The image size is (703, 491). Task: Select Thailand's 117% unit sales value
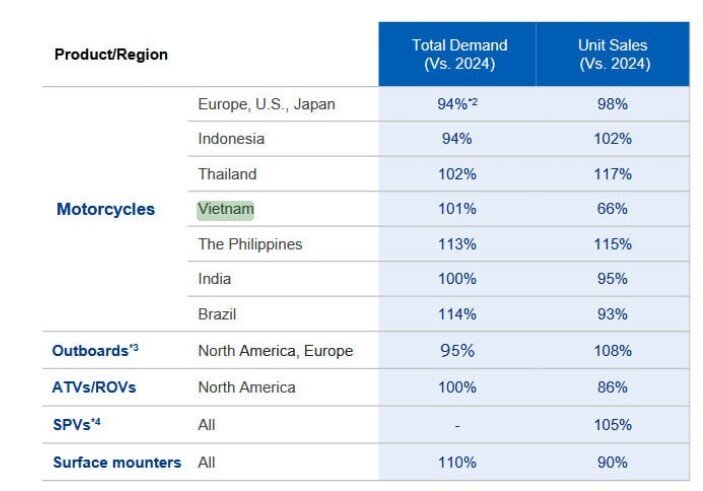tap(612, 174)
